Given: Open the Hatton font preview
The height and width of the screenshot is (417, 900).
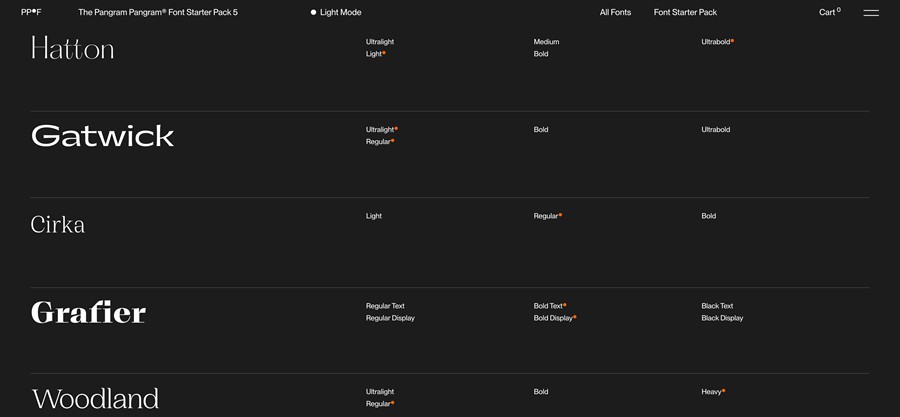Looking at the screenshot, I should pos(73,48).
